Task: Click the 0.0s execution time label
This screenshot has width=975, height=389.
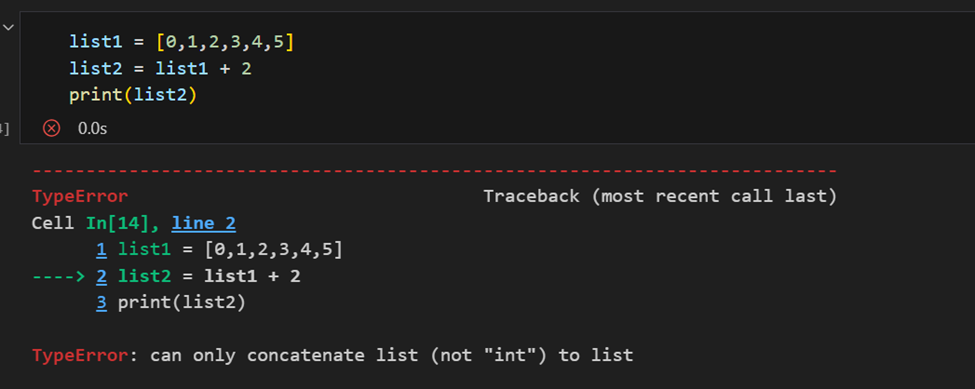Action: coord(93,129)
